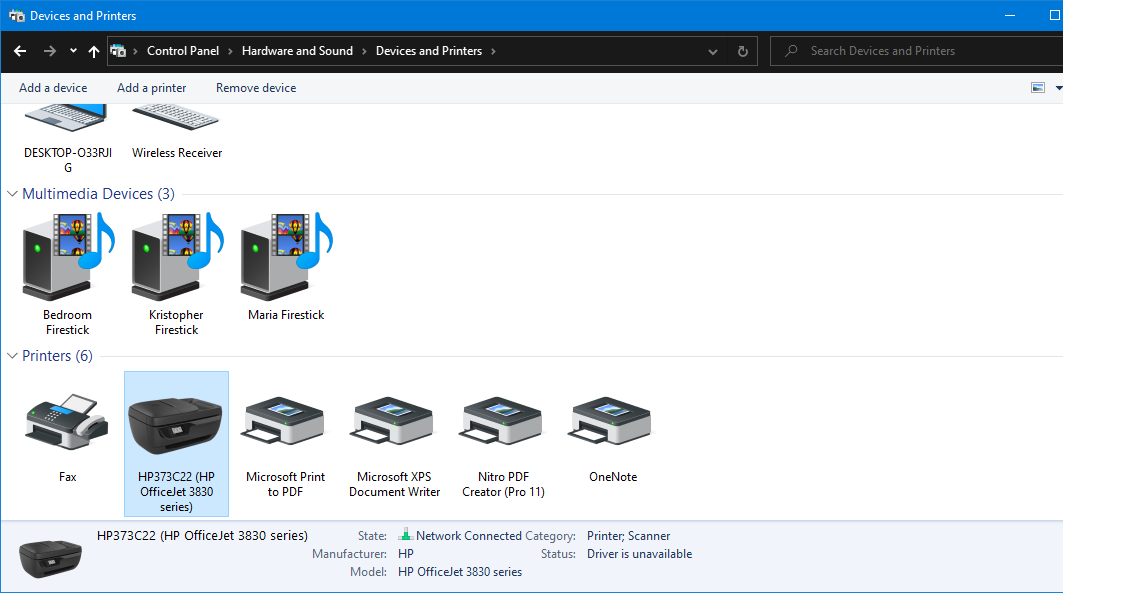
Task: Maximize the Devices and Printers window
Action: click(1054, 15)
